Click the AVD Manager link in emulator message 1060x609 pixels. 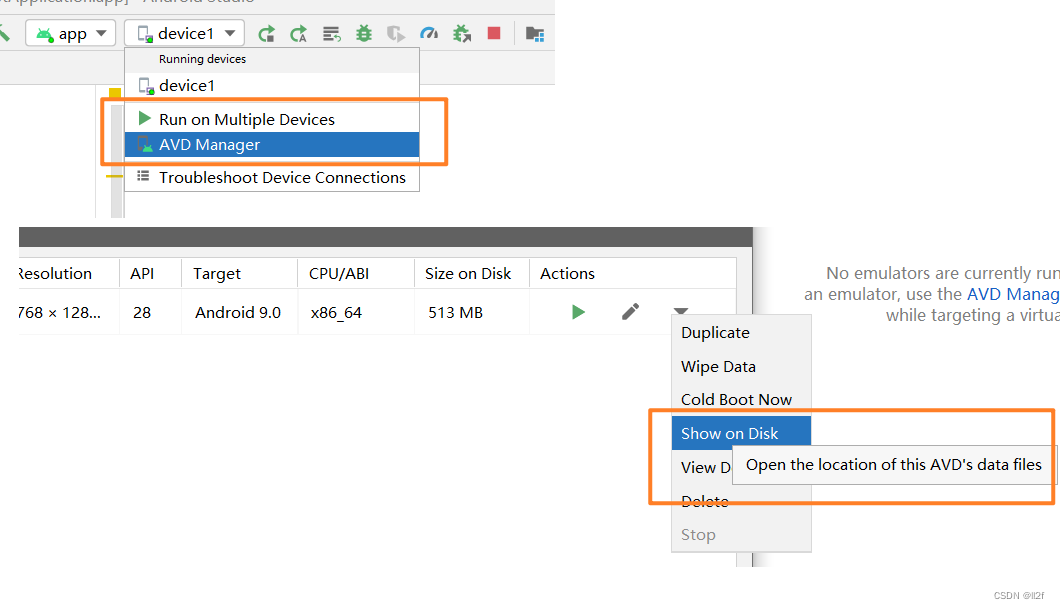click(1013, 294)
